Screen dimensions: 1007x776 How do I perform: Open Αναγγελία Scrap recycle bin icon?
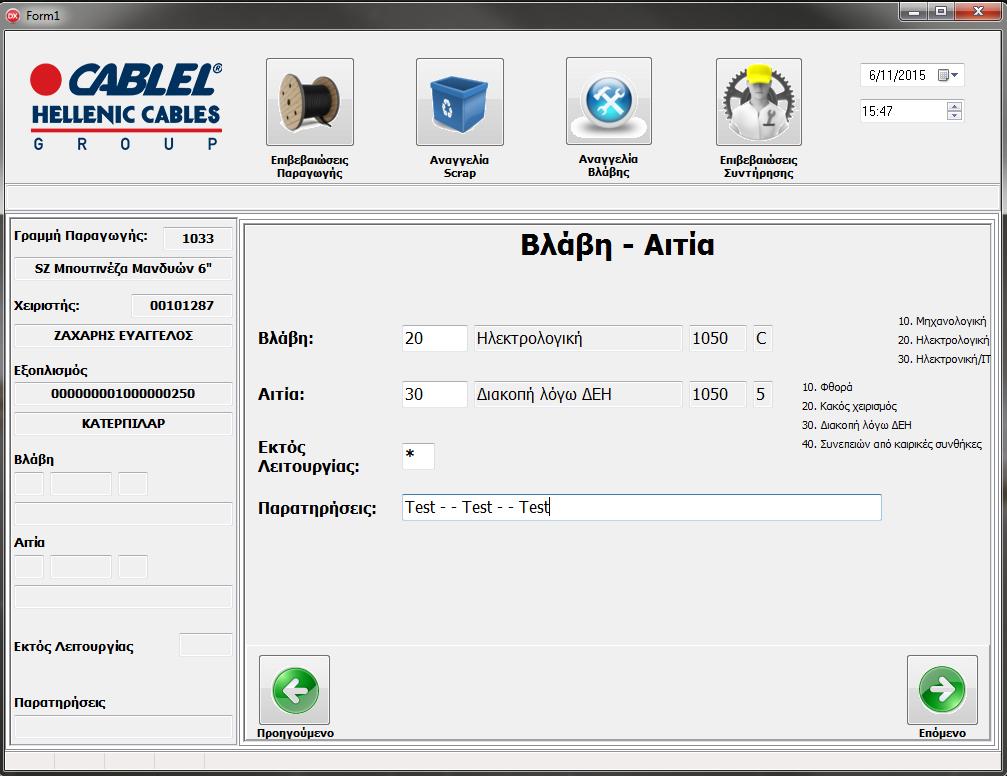click(460, 101)
